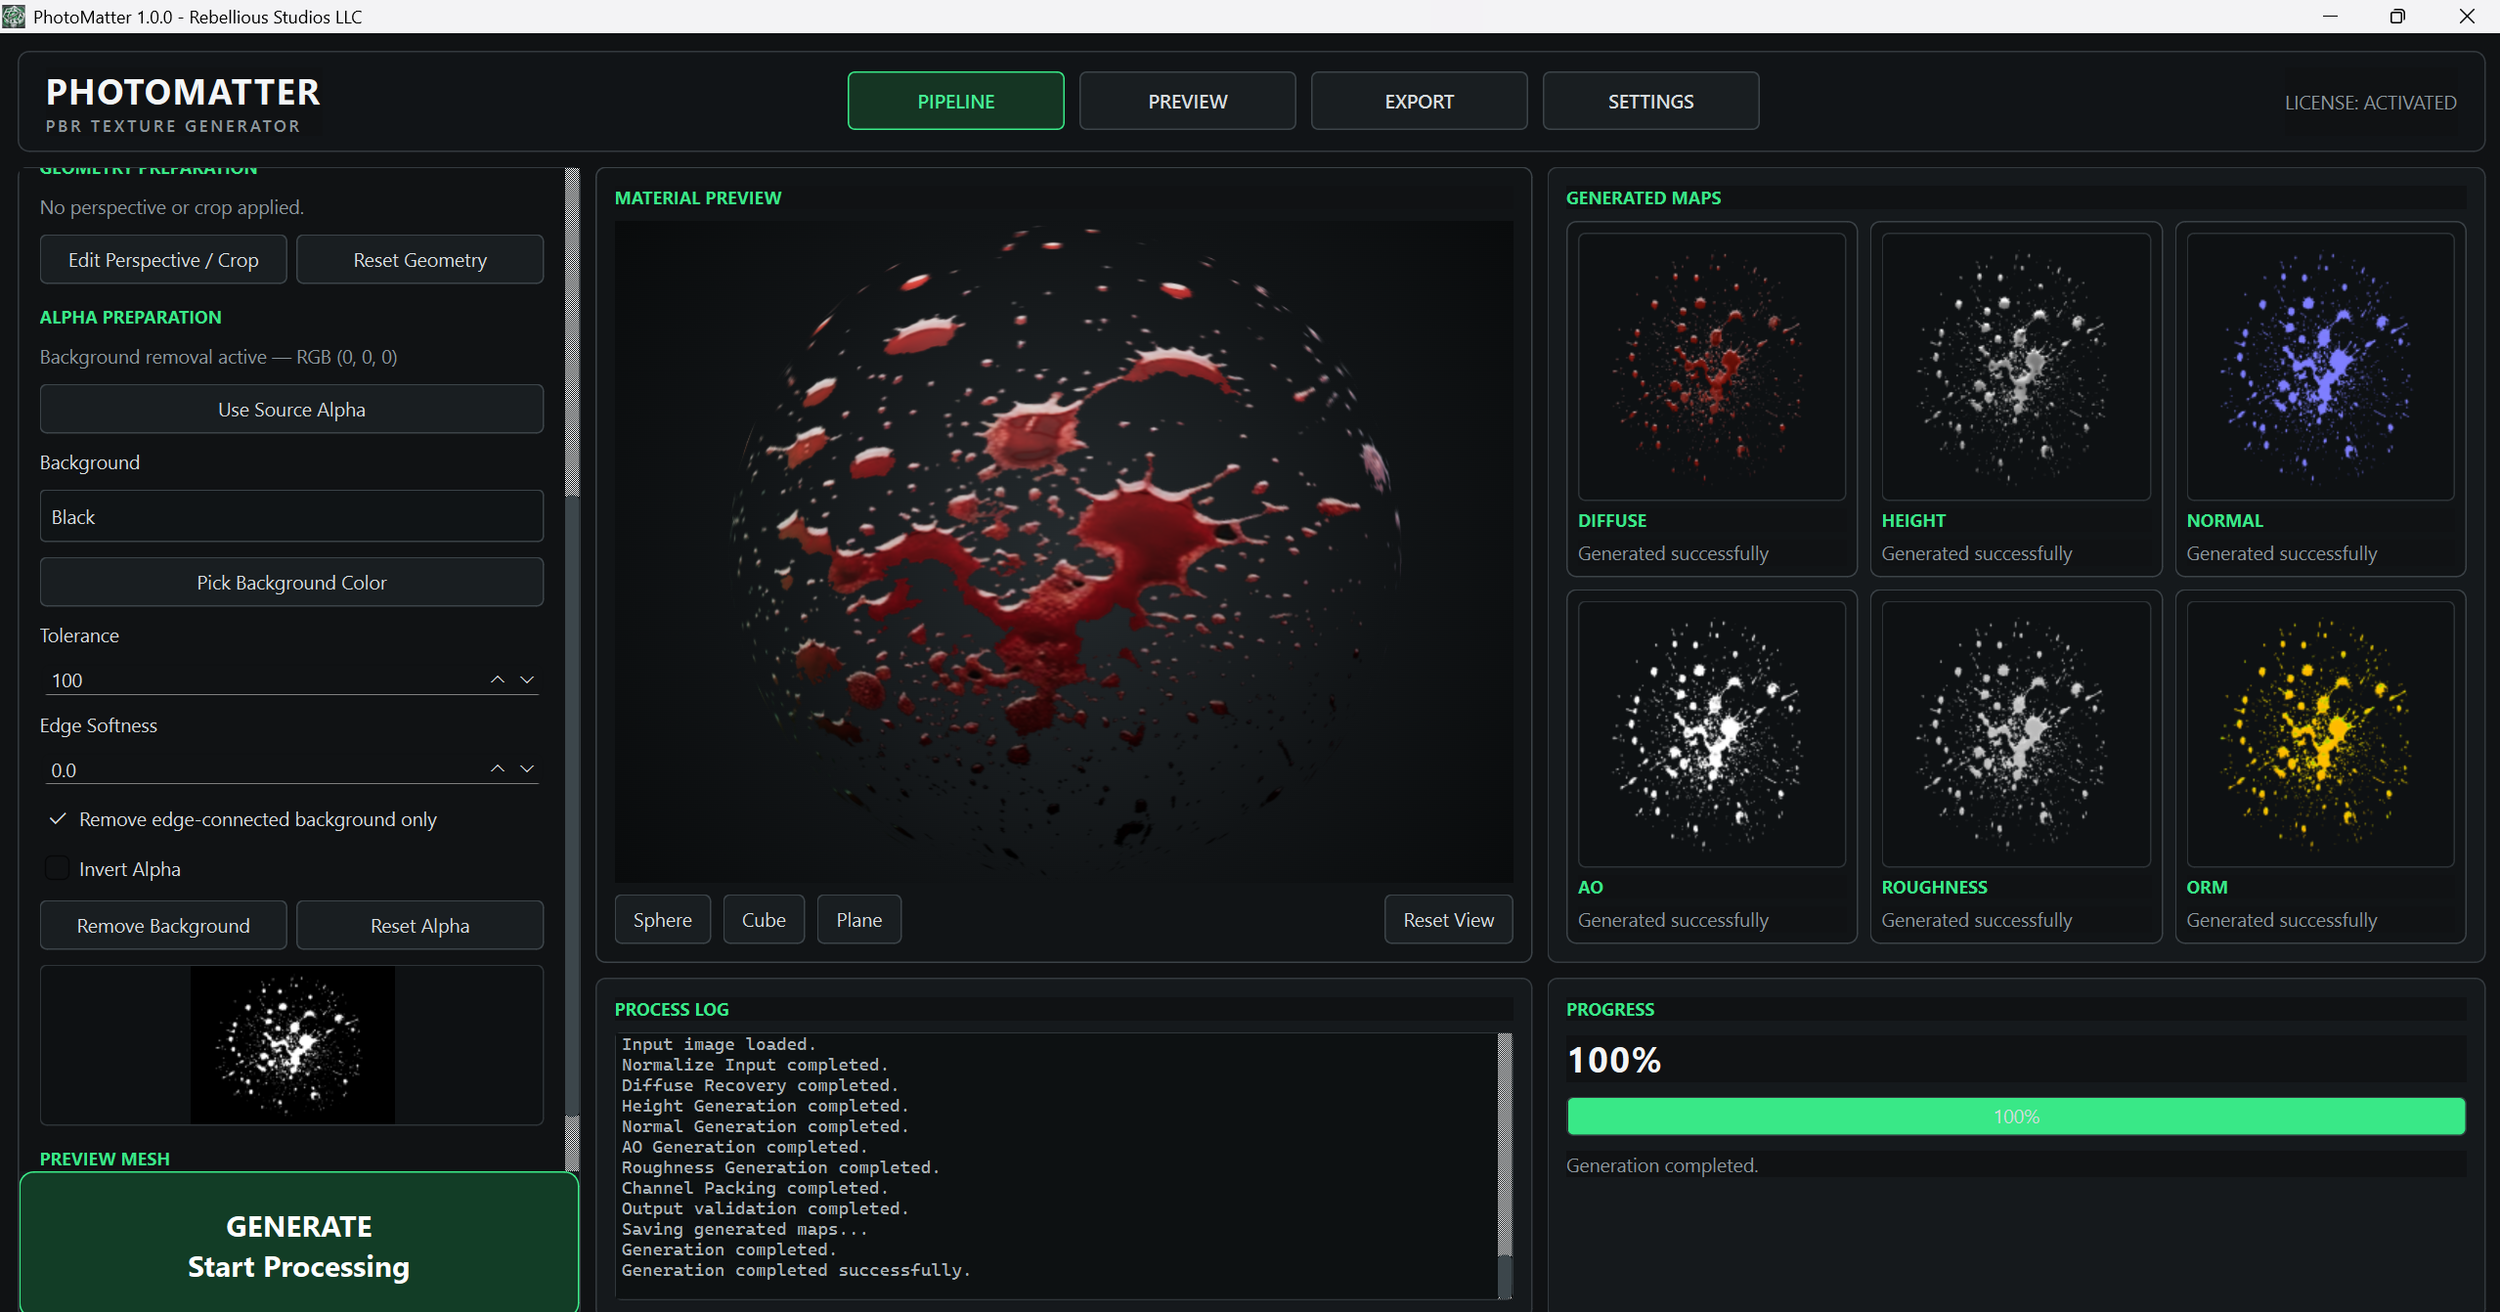Select the AO map thumbnail
This screenshot has width=2500, height=1312.
(x=1711, y=733)
